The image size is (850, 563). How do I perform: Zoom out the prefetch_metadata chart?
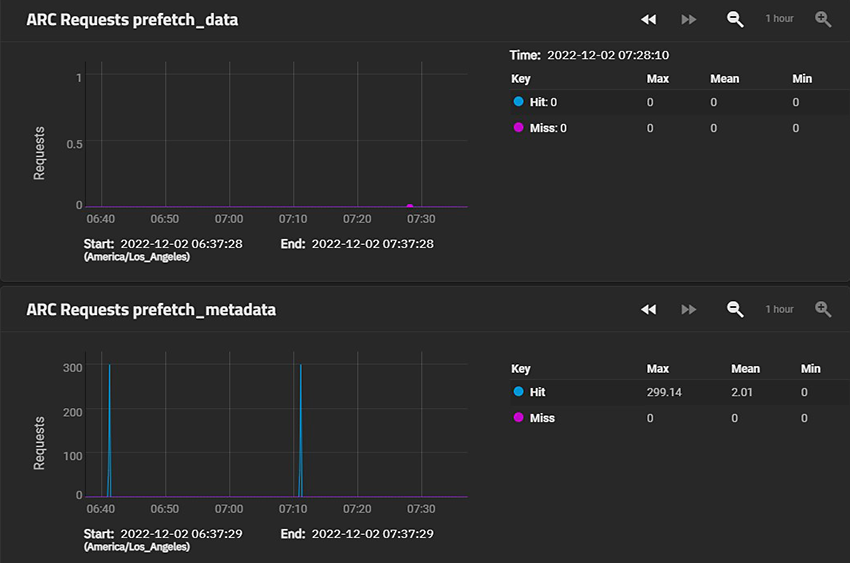[x=735, y=309]
